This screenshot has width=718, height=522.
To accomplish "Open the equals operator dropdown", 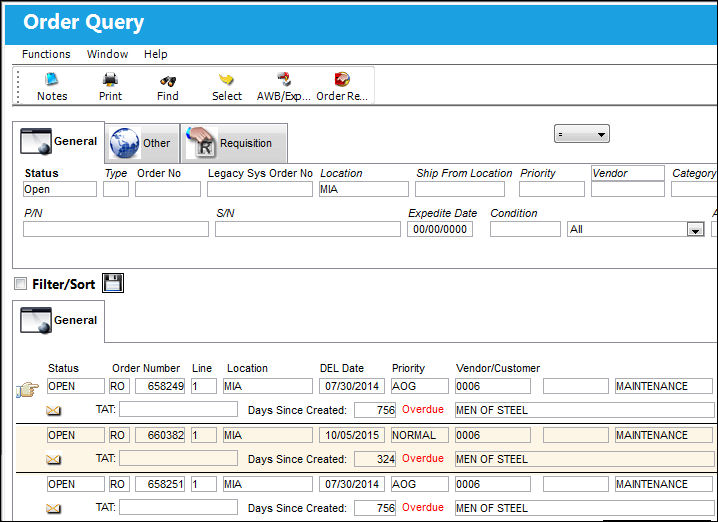I will [582, 134].
